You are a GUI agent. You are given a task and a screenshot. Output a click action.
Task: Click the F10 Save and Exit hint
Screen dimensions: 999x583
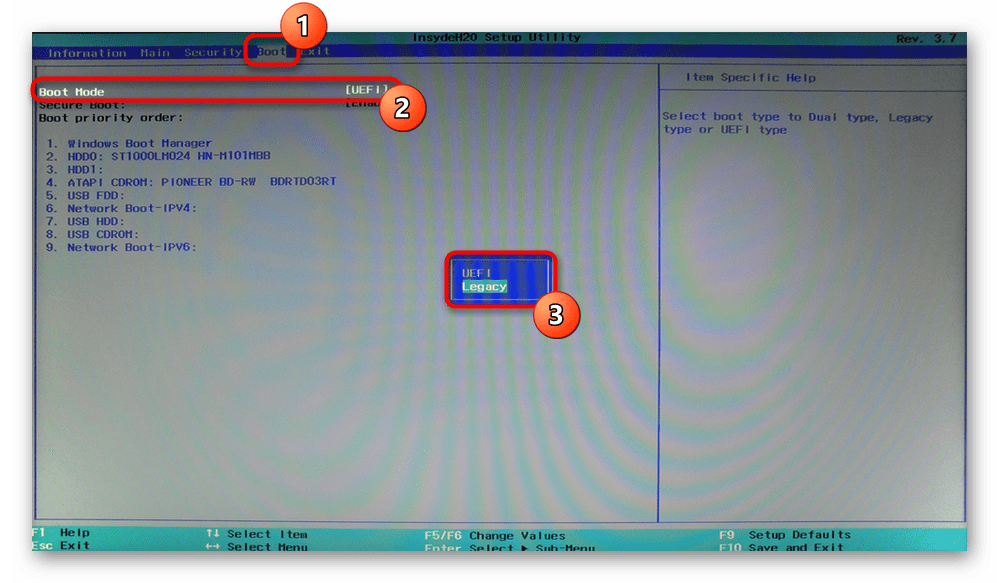[x=781, y=547]
